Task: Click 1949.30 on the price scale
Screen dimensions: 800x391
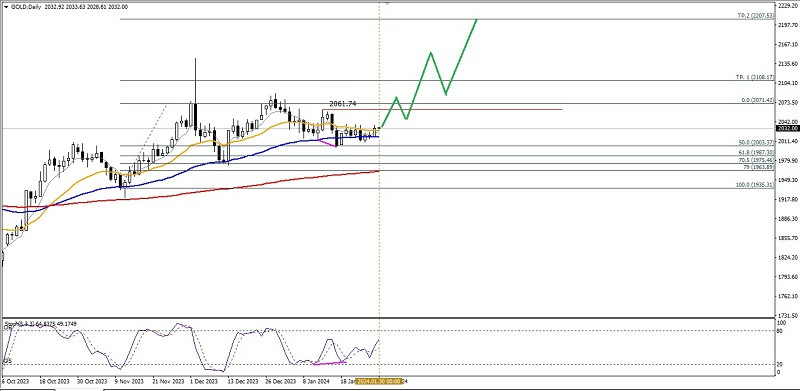Action: (788, 180)
